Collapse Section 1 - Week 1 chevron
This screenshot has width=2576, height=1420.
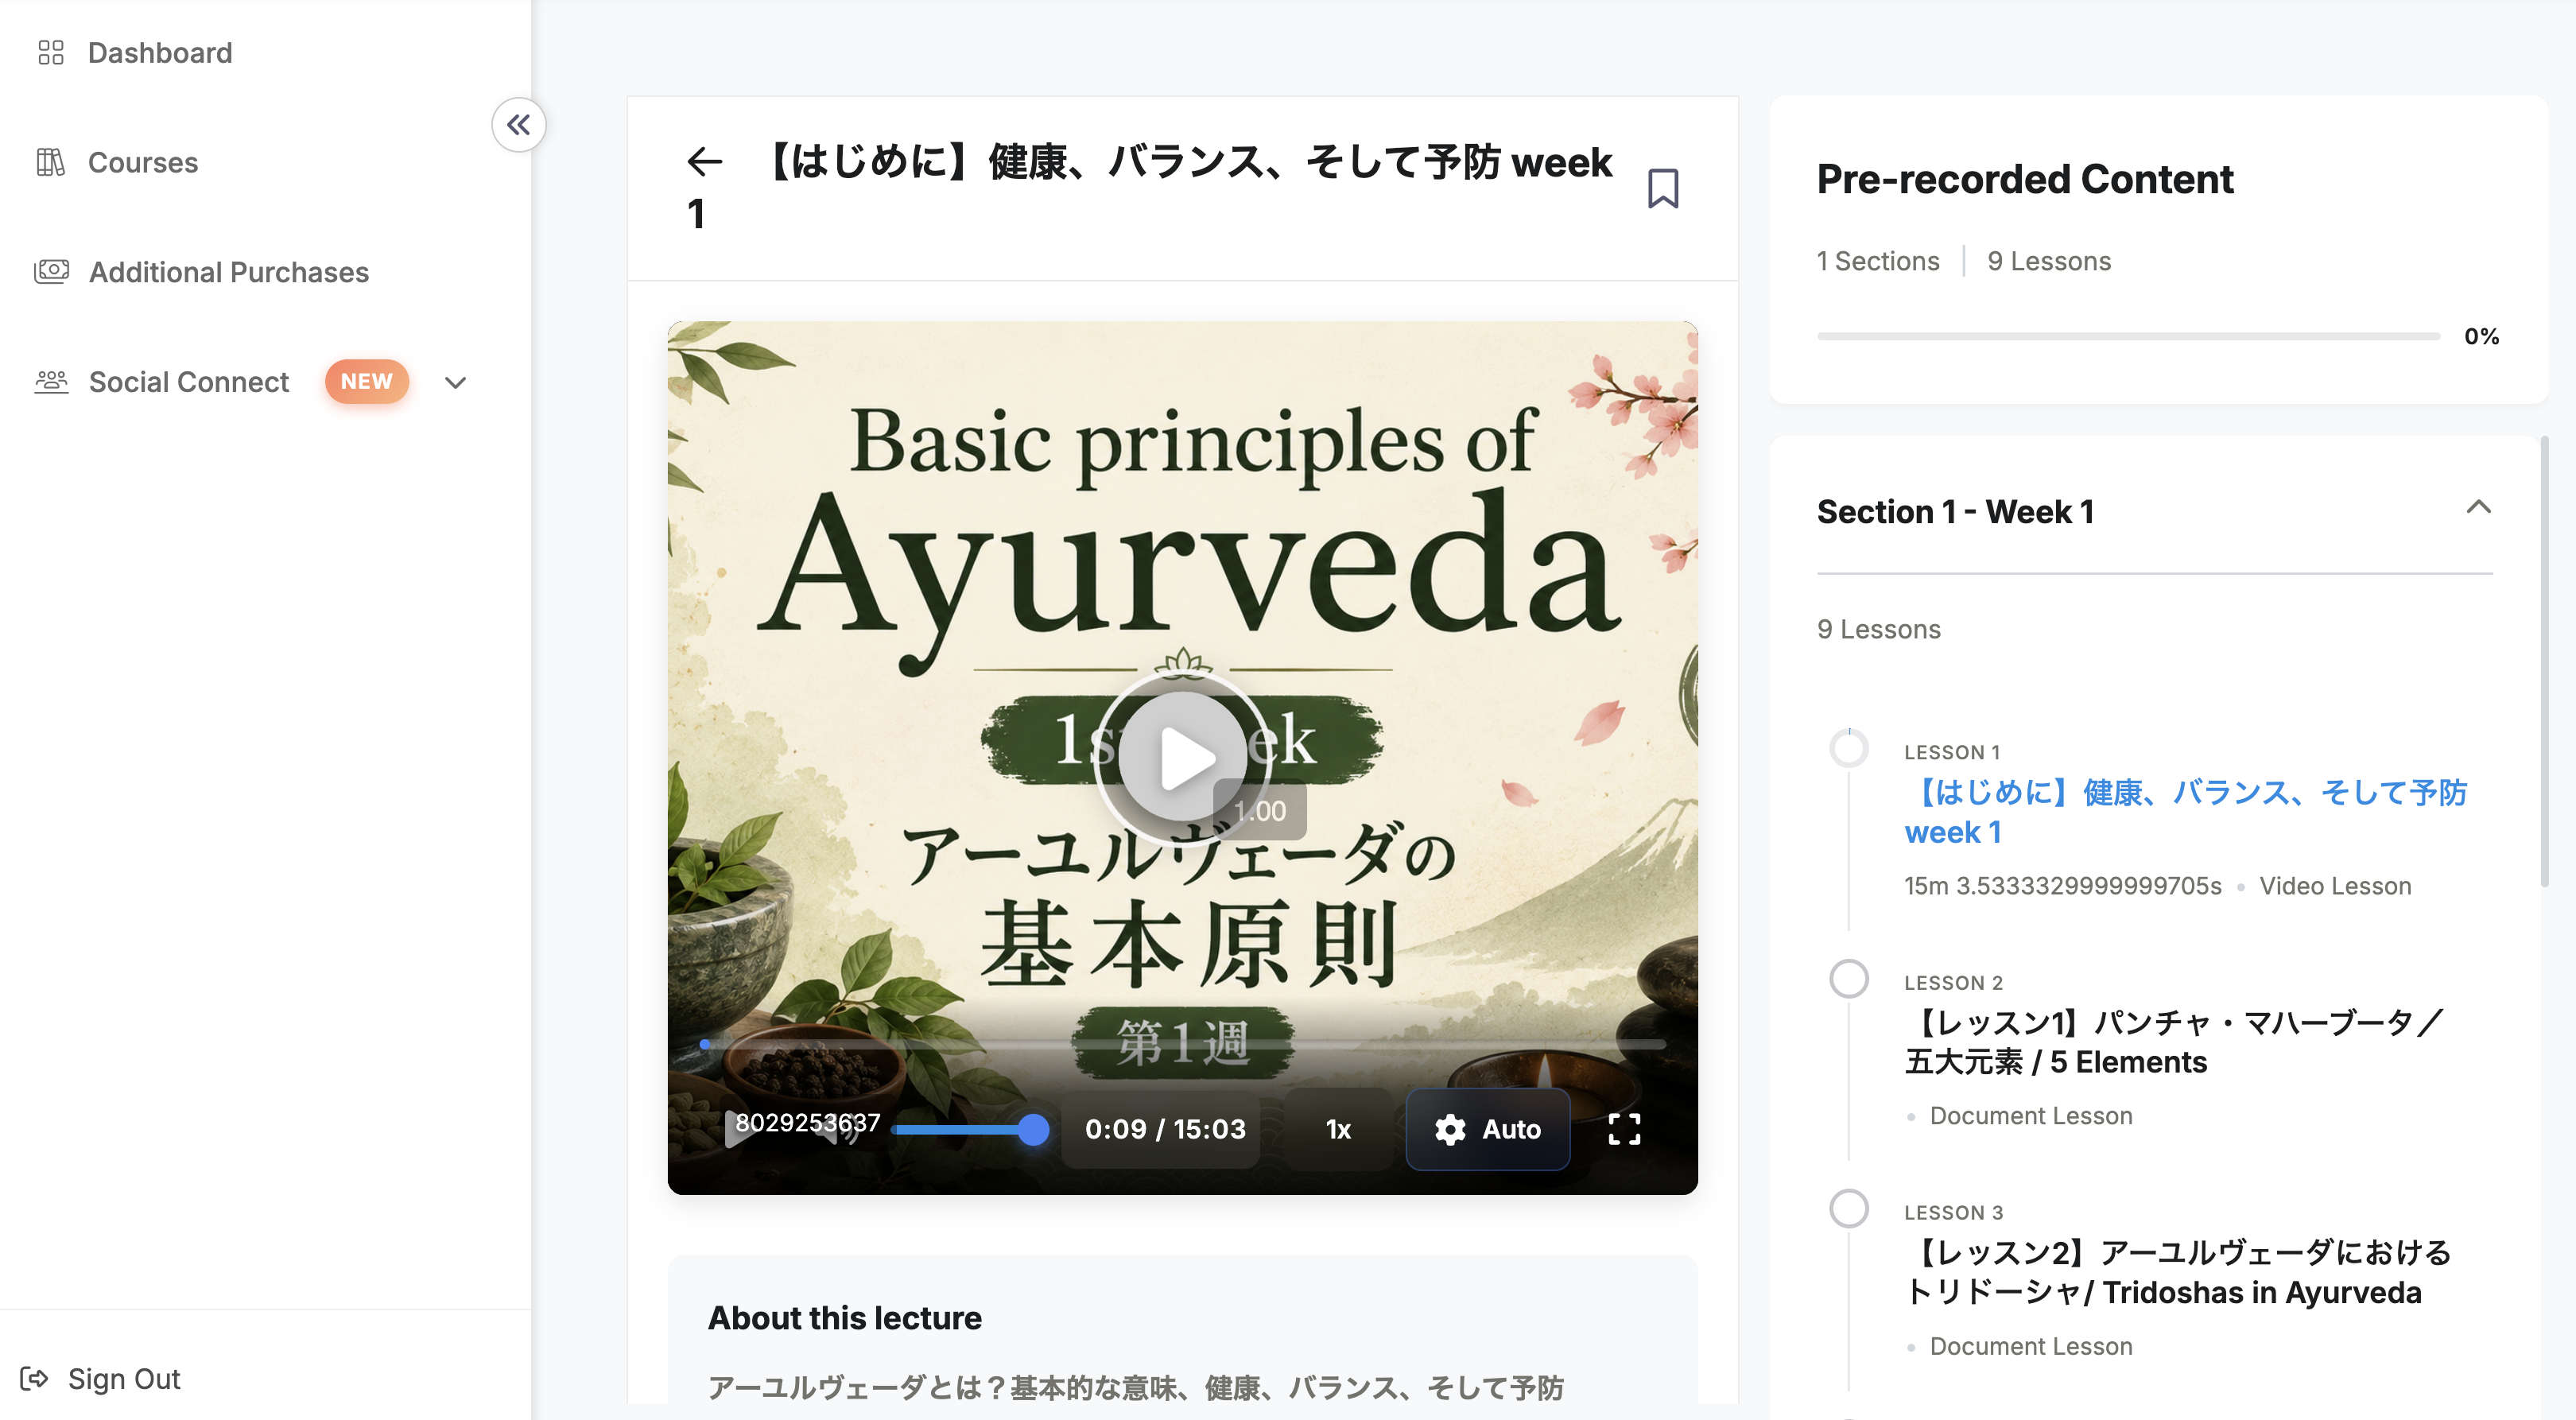pyautogui.click(x=2478, y=508)
